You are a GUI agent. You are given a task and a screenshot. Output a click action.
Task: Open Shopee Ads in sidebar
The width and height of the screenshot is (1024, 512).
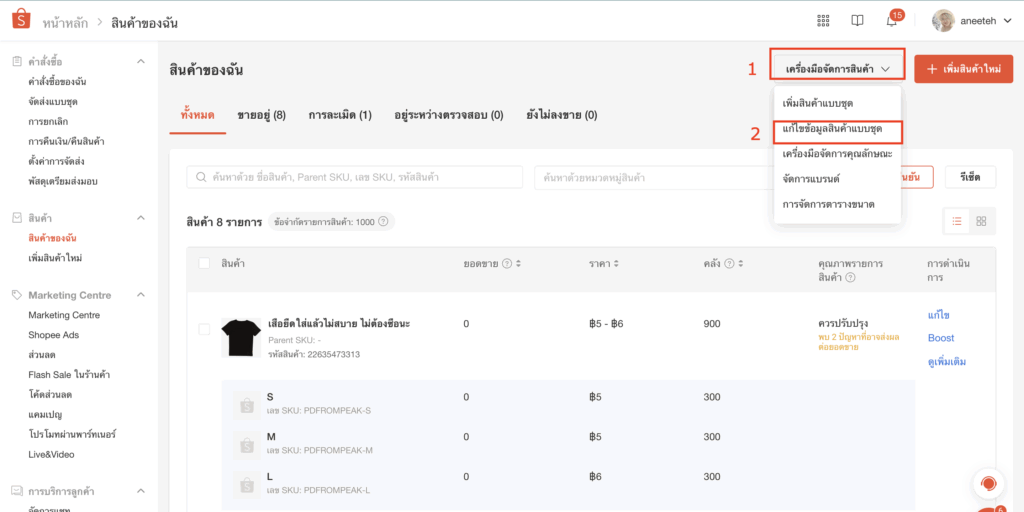pyautogui.click(x=53, y=335)
